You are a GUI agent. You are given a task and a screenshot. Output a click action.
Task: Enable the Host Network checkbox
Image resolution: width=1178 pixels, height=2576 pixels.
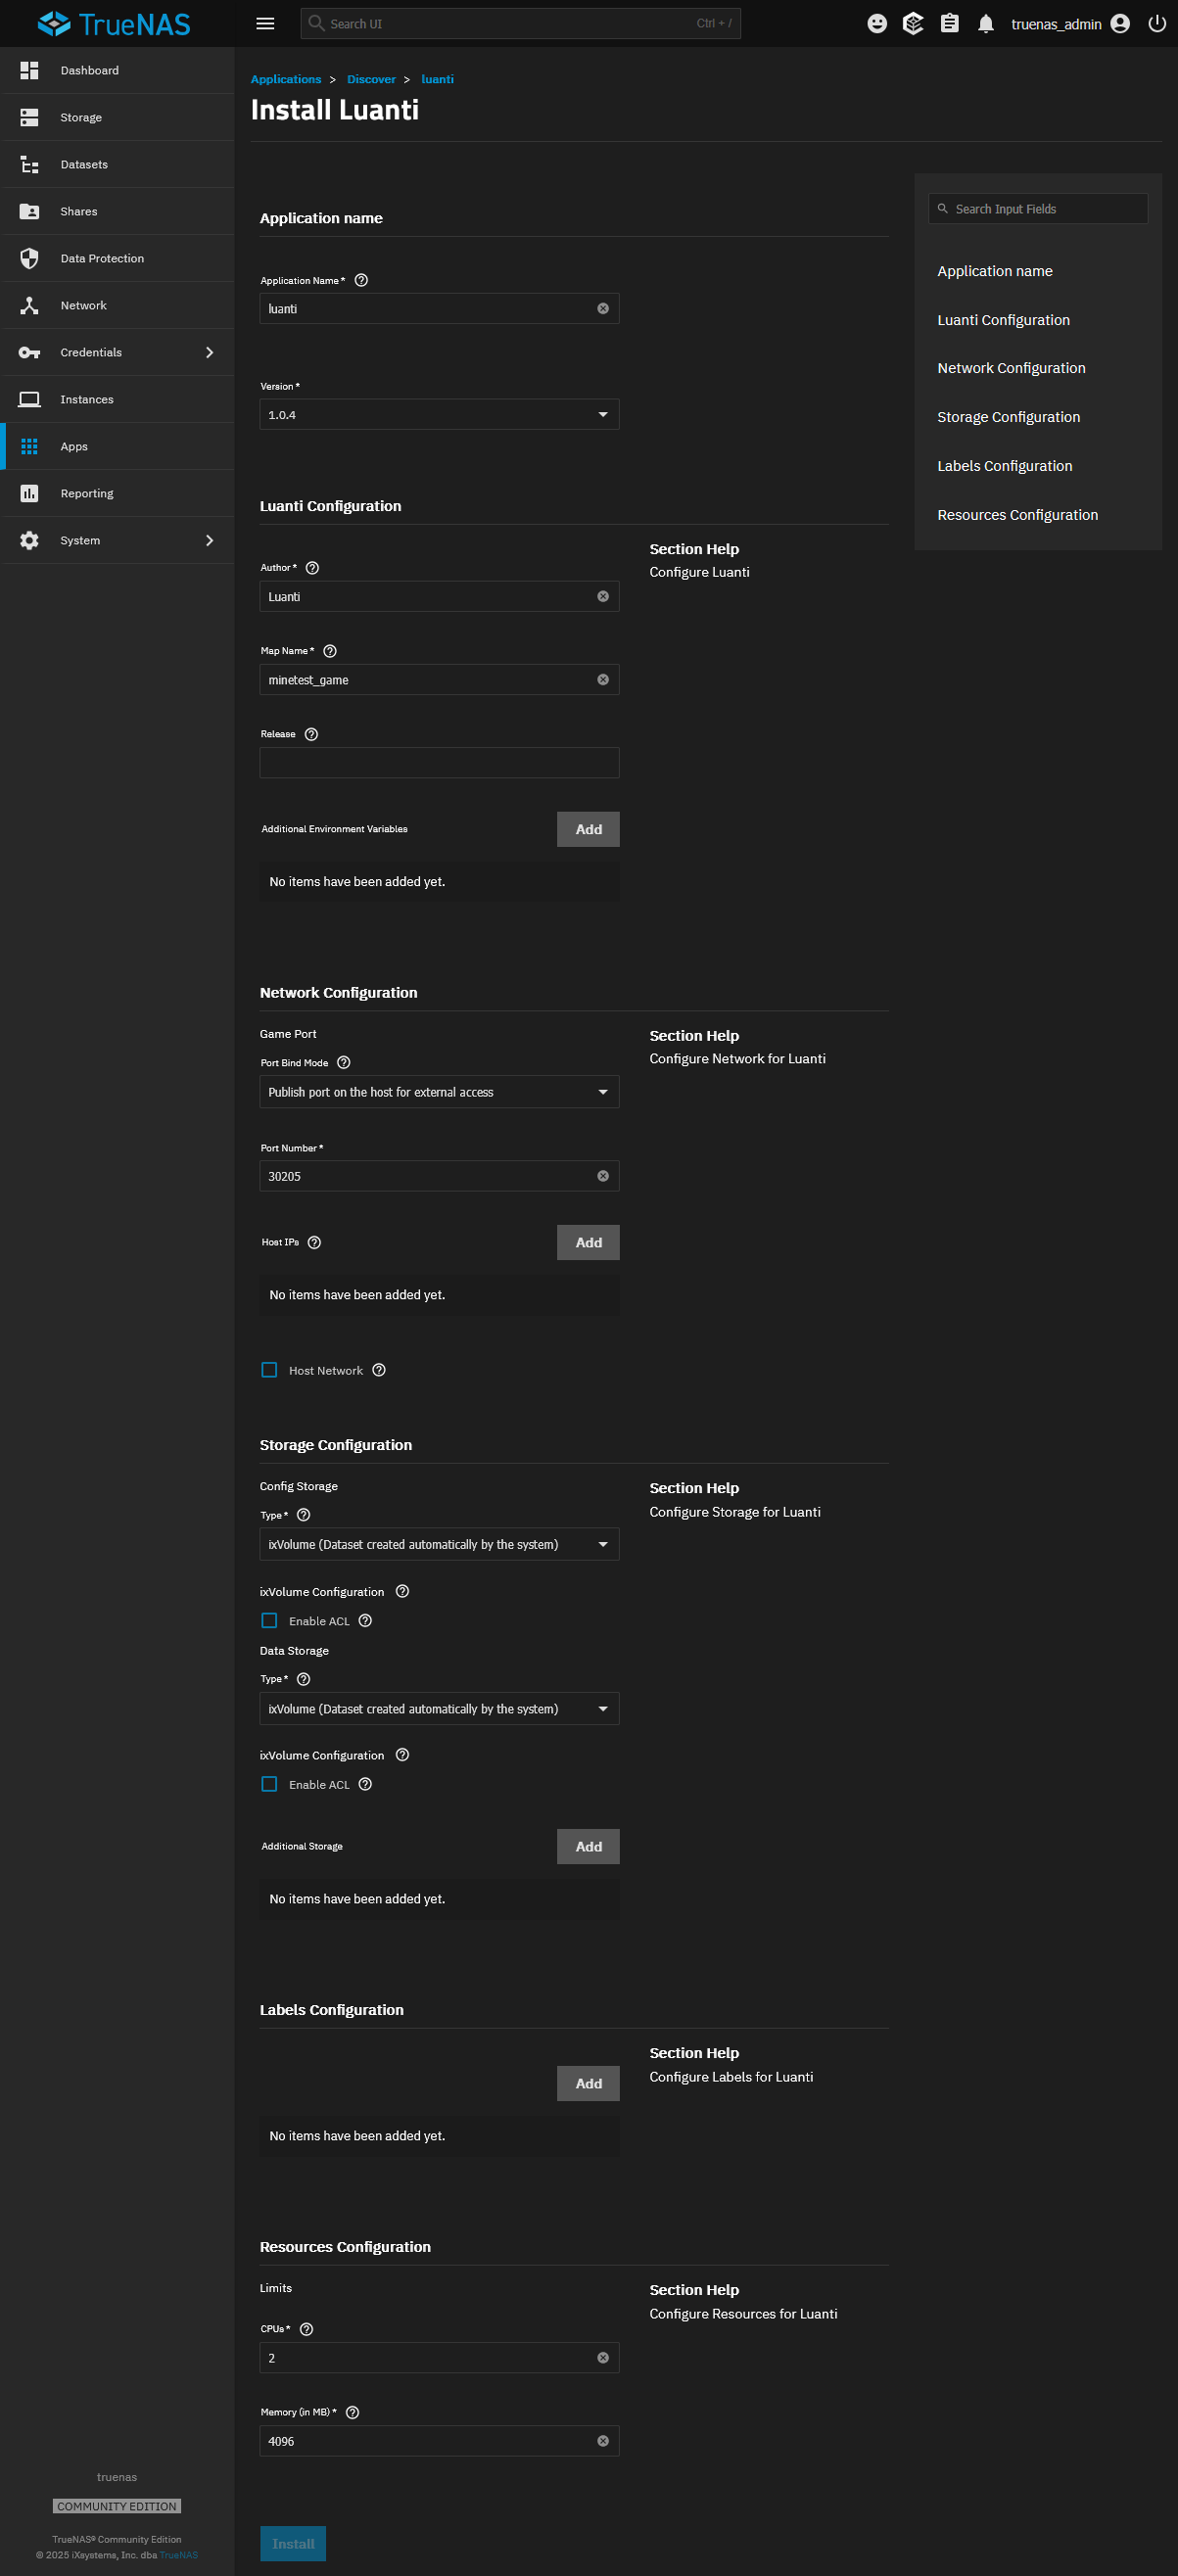[x=269, y=1370]
